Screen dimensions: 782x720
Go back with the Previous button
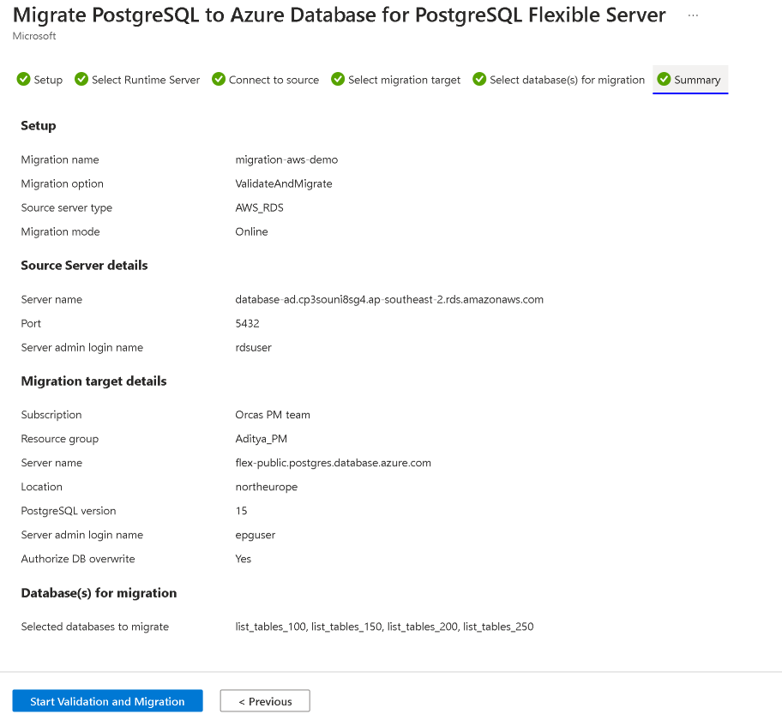(x=265, y=701)
